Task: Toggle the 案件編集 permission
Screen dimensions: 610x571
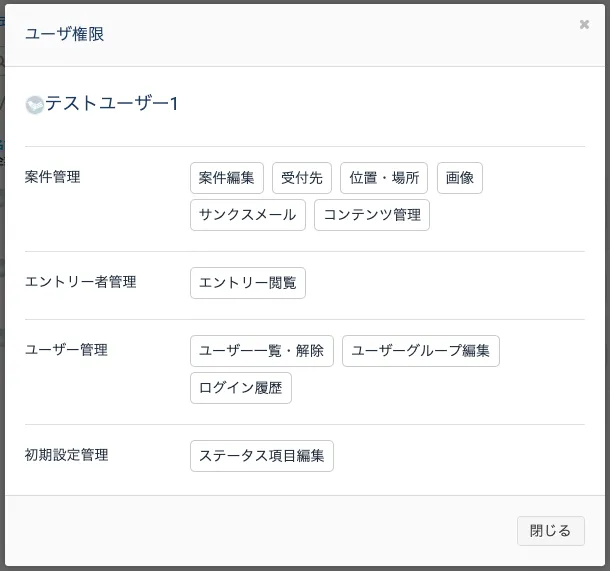Action: coord(227,178)
